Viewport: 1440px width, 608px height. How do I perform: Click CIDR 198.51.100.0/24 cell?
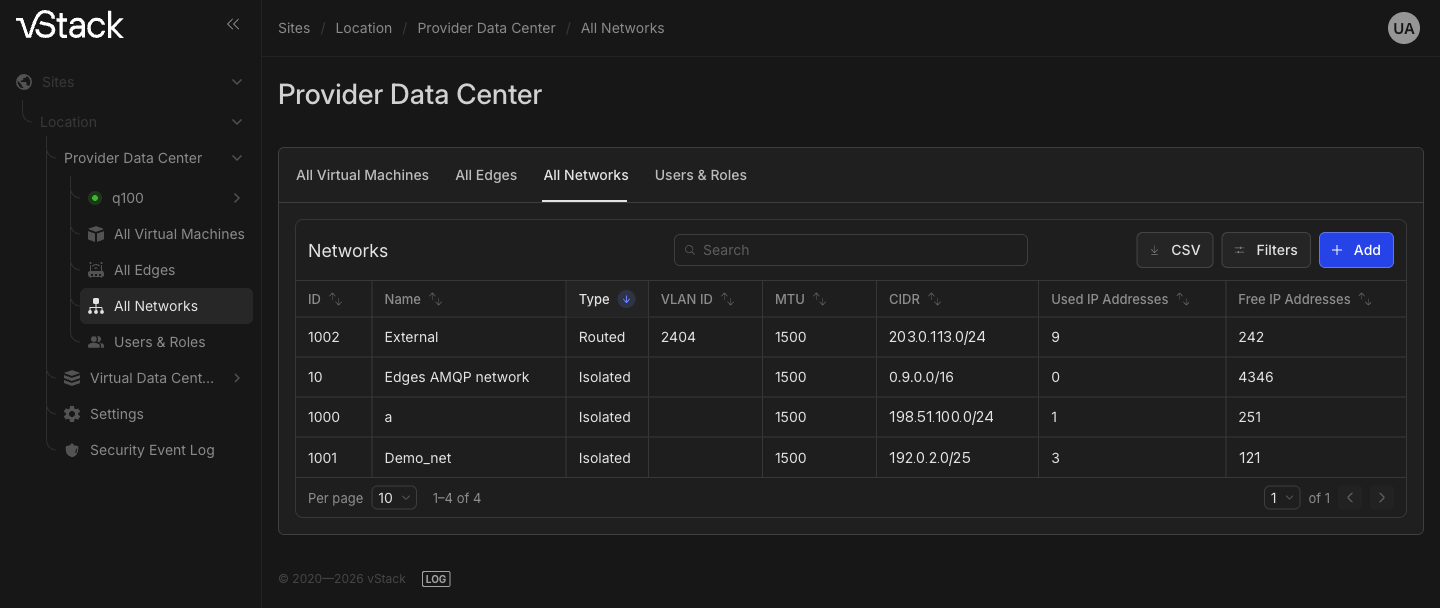[942, 417]
